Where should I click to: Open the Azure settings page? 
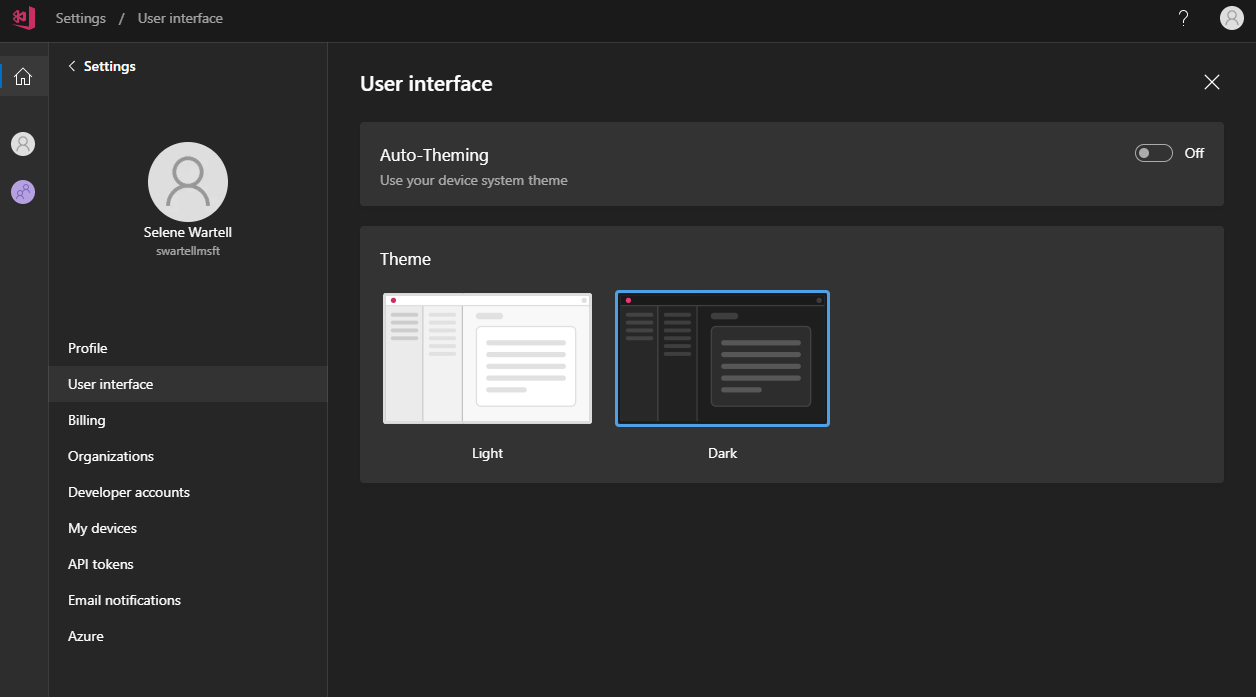click(x=188, y=636)
